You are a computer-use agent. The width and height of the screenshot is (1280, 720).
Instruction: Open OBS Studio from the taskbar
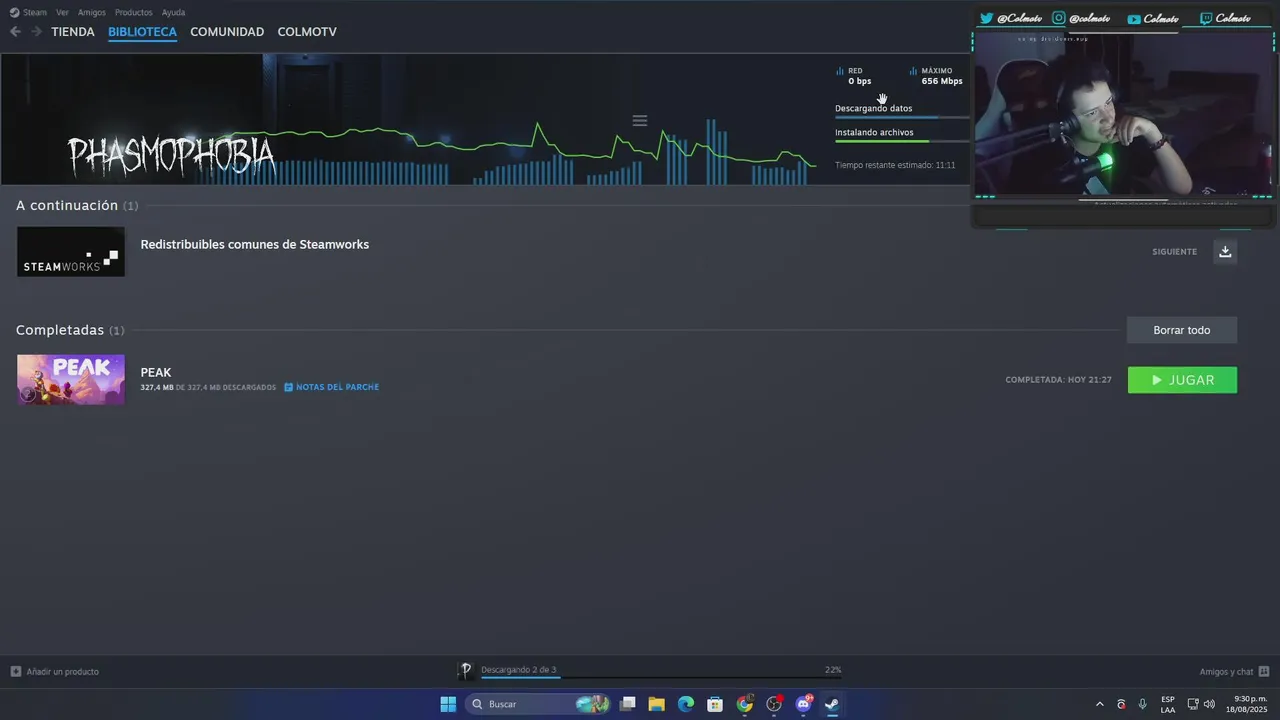click(774, 704)
